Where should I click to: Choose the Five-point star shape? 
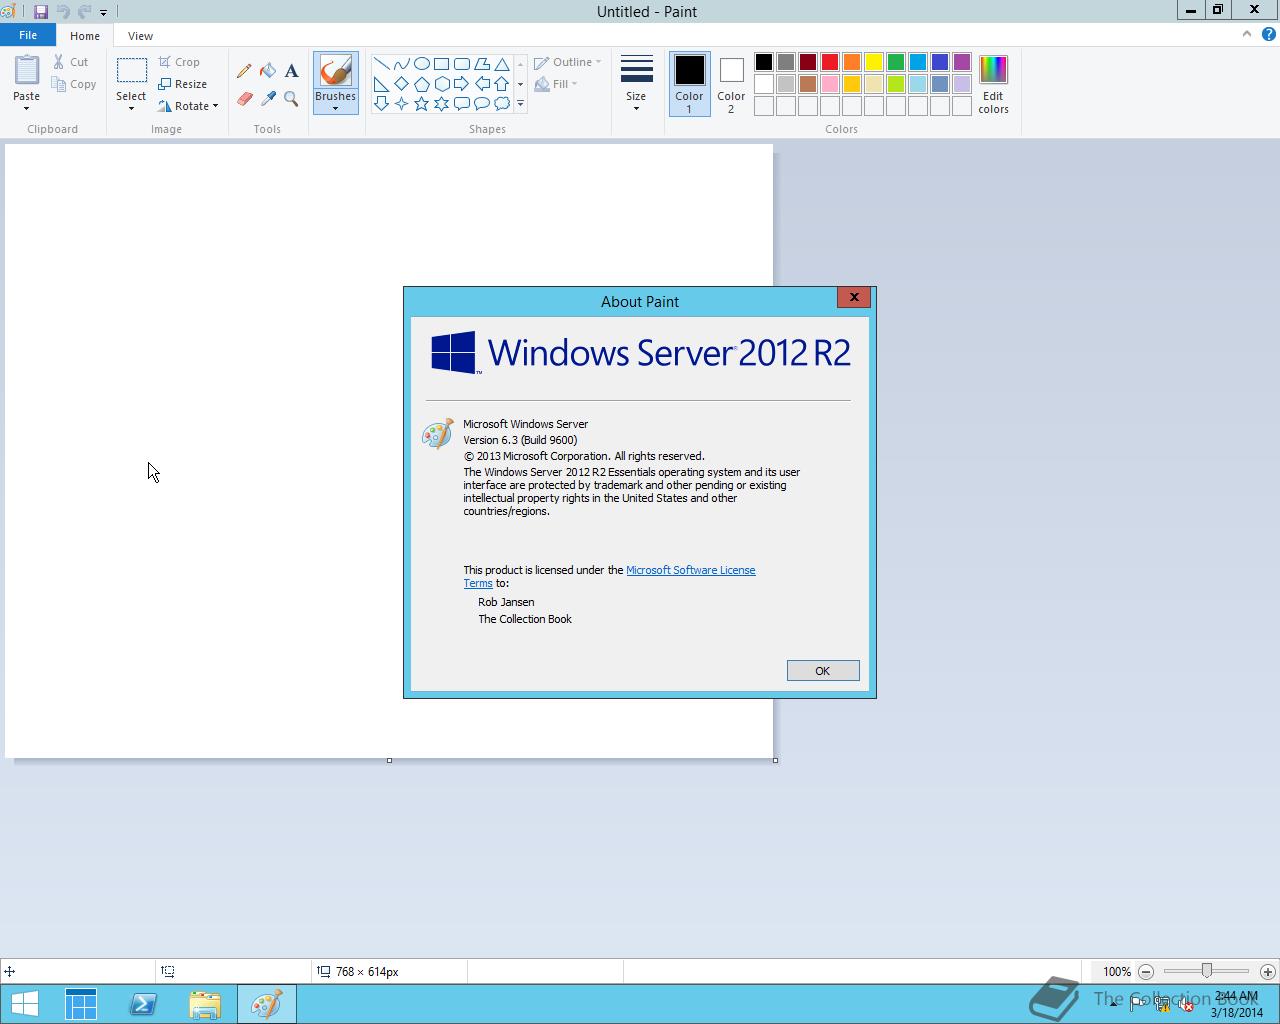tap(421, 103)
